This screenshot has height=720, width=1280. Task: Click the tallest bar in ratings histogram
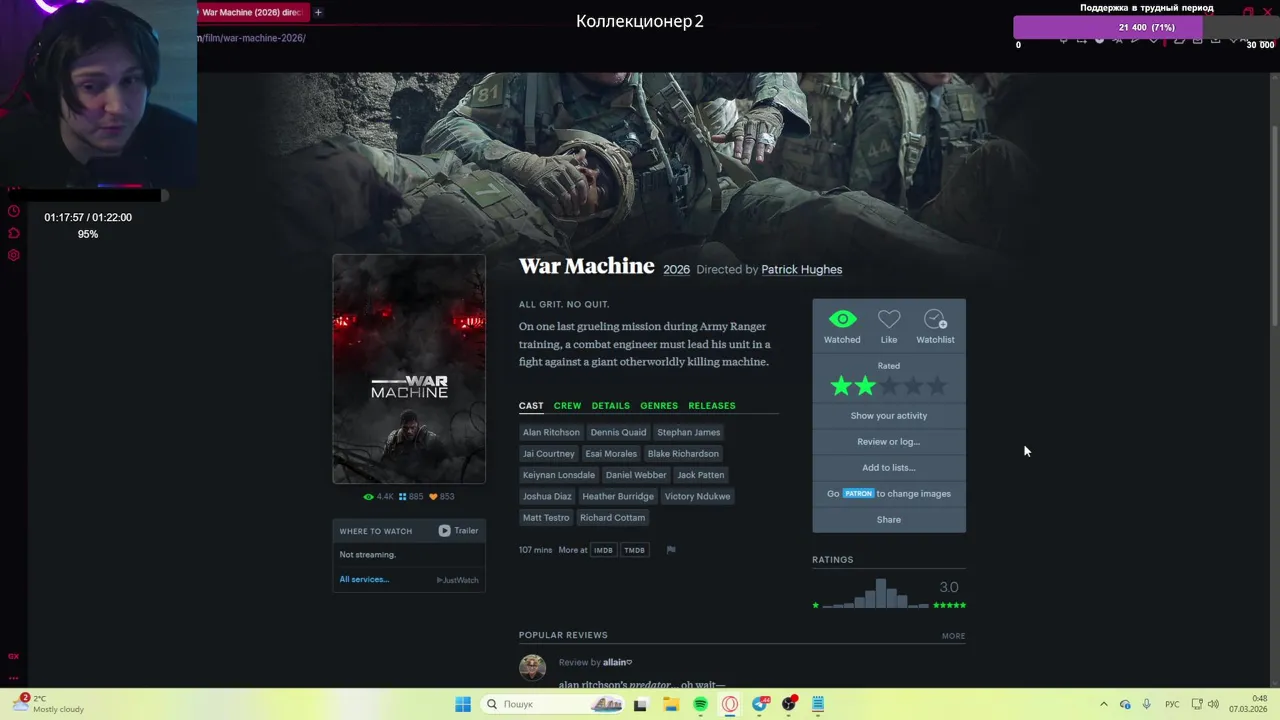tap(881, 593)
